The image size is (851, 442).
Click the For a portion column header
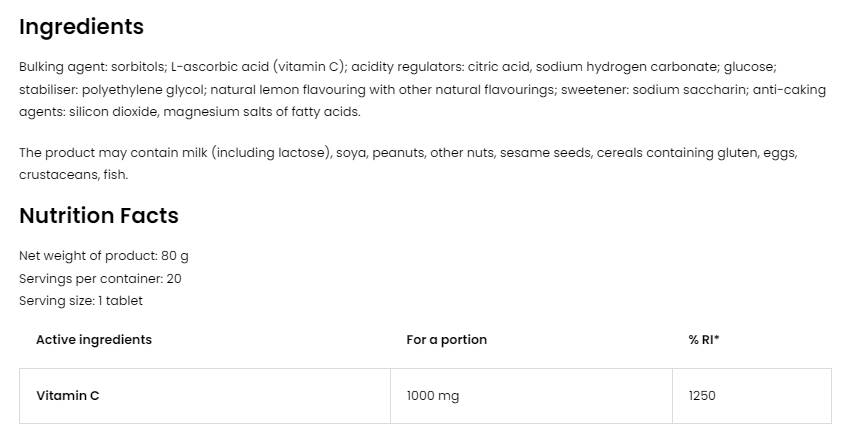[446, 340]
